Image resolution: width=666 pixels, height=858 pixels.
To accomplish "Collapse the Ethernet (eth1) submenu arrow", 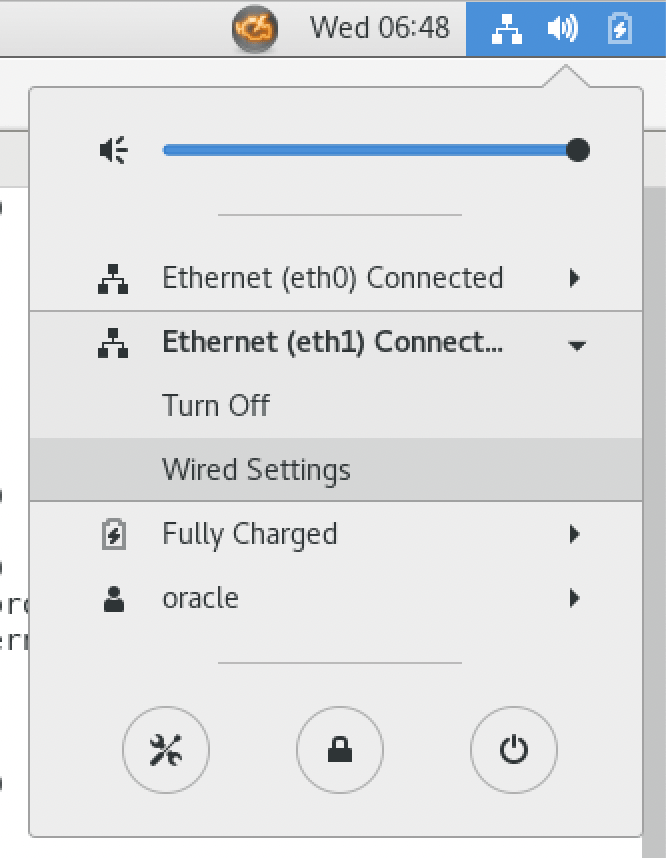I will 577,345.
